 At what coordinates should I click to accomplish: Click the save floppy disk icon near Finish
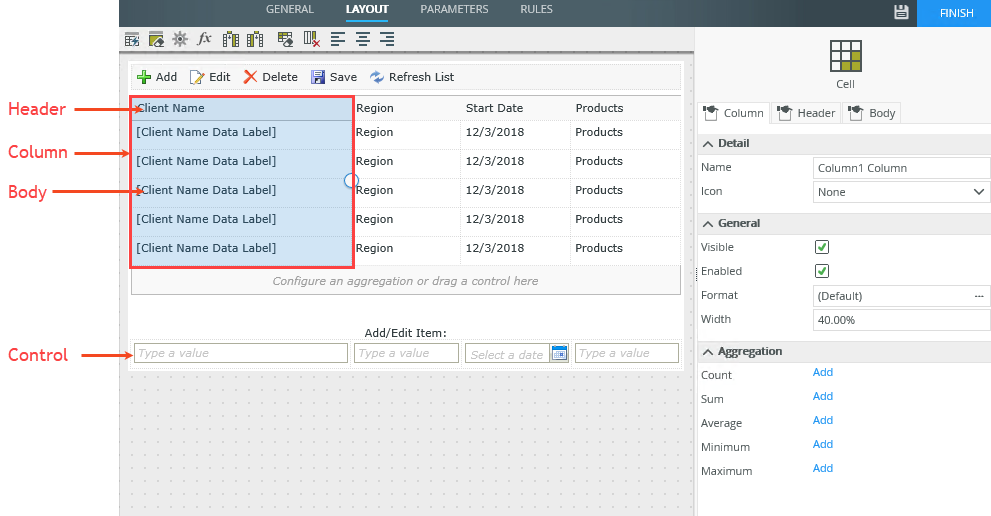900,11
